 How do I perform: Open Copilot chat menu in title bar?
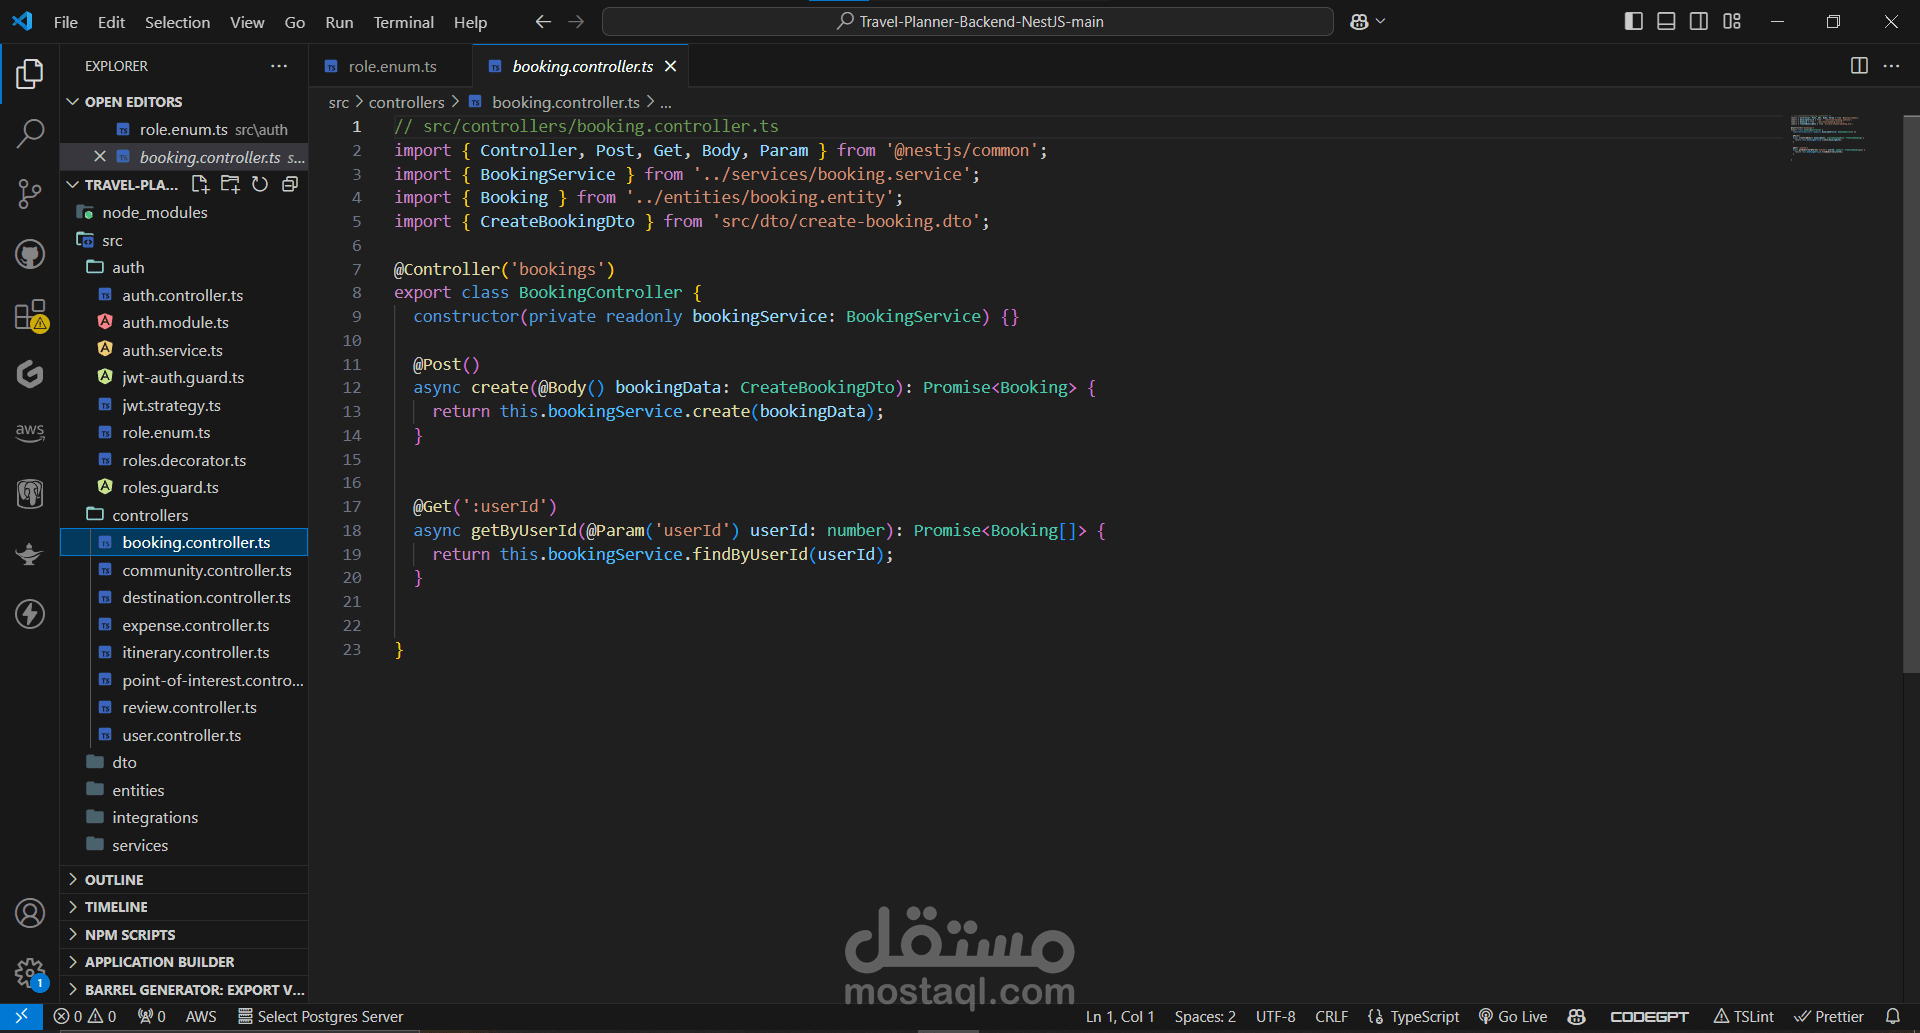[x=1367, y=21]
